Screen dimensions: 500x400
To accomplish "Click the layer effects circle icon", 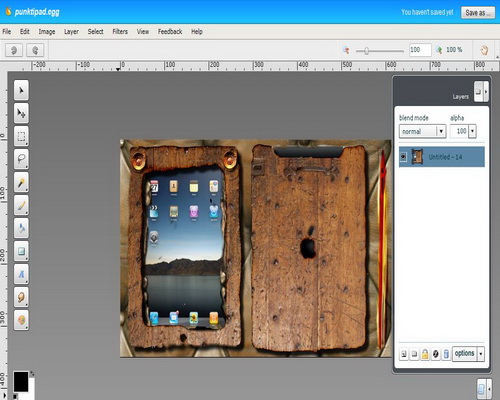I will point(436,354).
